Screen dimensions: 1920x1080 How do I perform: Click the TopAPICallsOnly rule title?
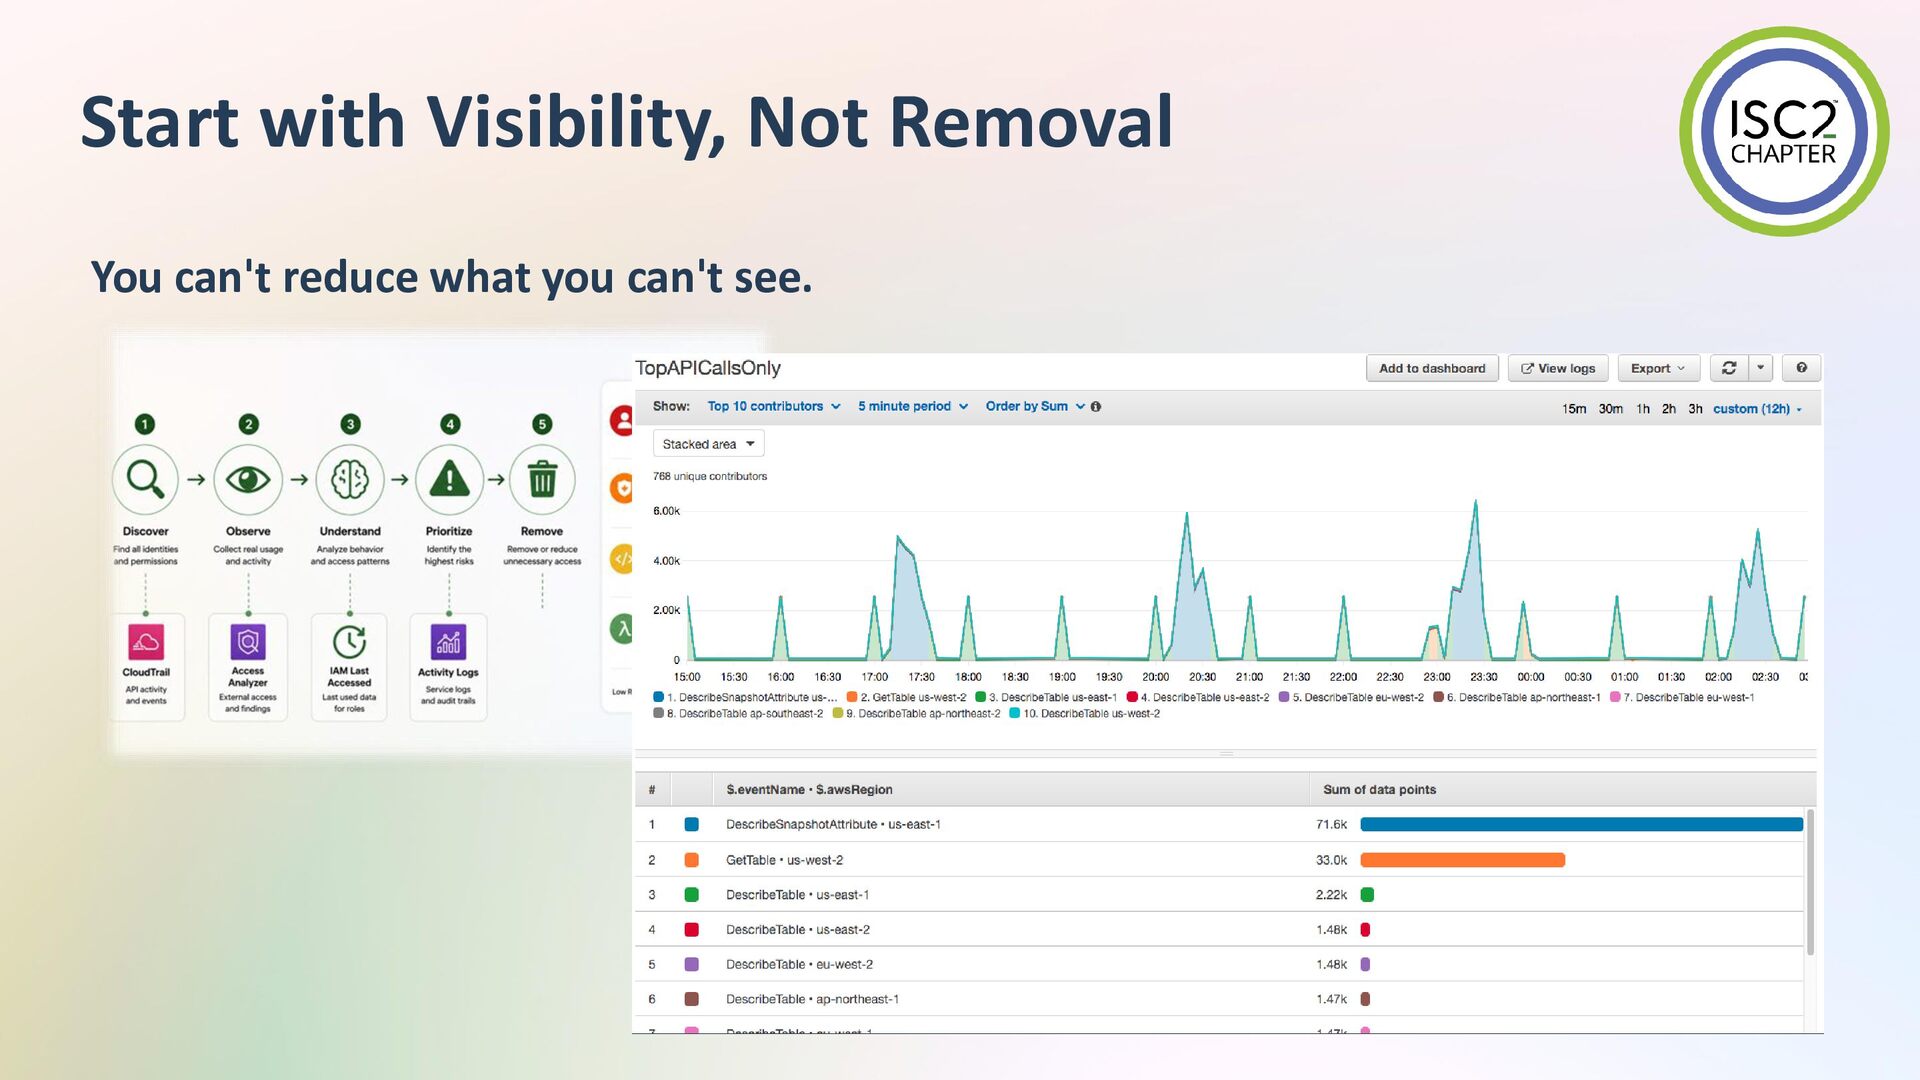[708, 368]
